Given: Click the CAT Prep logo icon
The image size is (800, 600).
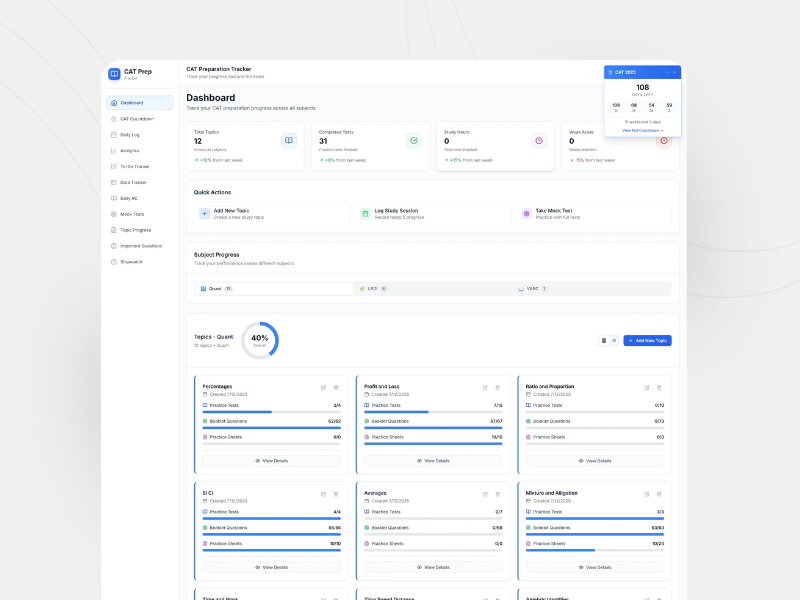Looking at the screenshot, I should point(114,74).
